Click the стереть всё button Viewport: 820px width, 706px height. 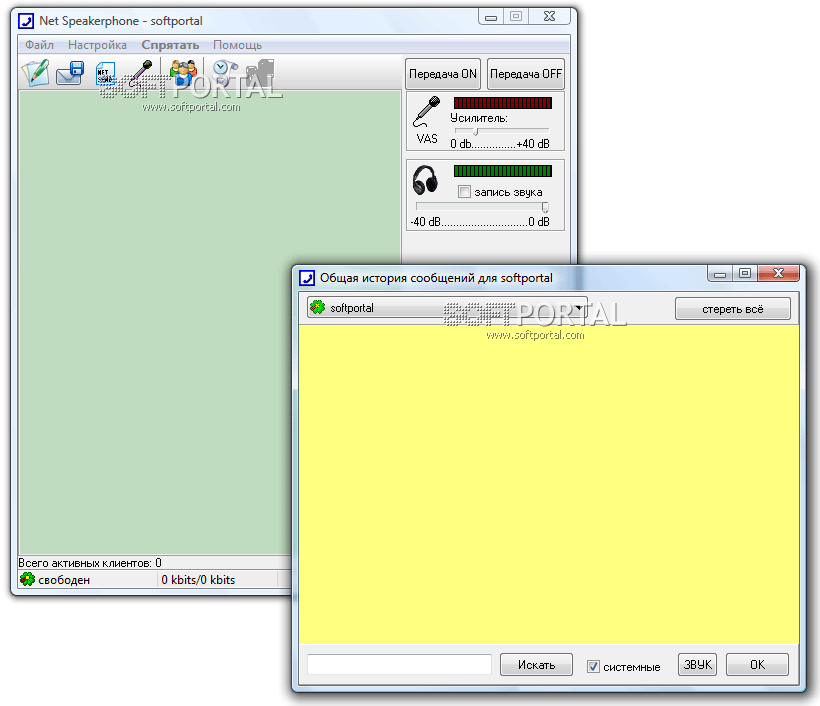[733, 309]
